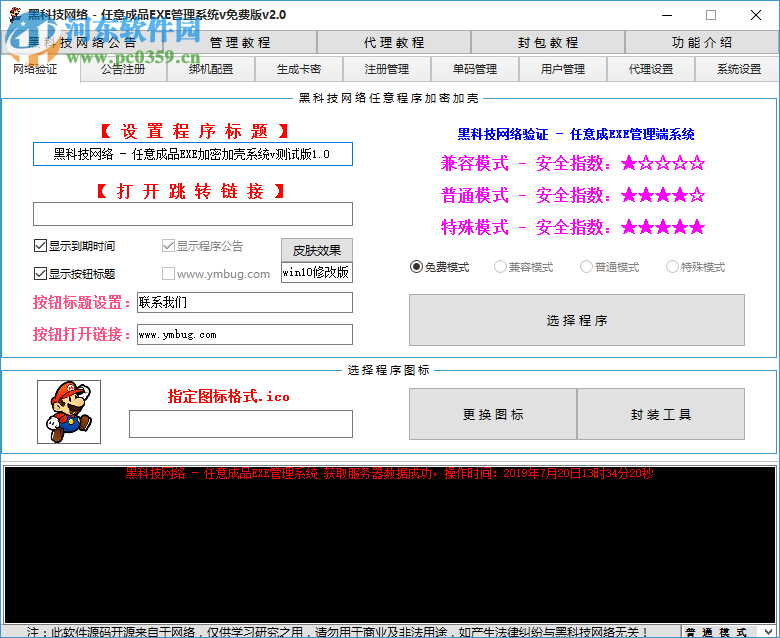The height and width of the screenshot is (638, 780).
Task: Switch to the 公告注册 tab
Action: pos(123,69)
